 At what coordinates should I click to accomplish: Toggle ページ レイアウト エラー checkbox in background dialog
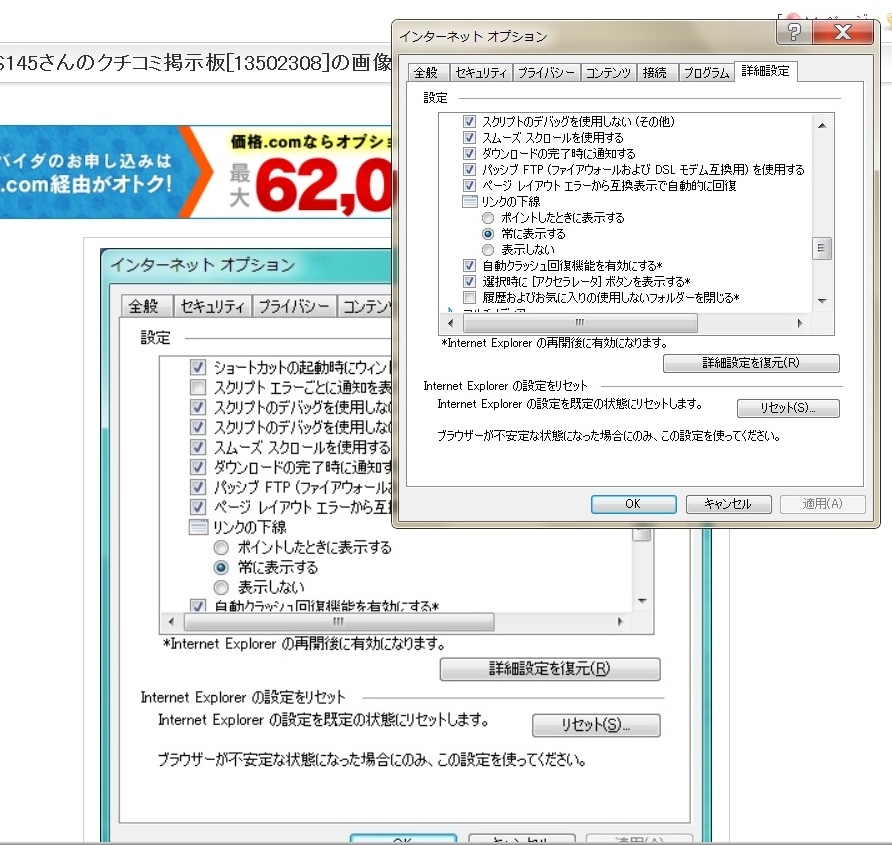197,506
